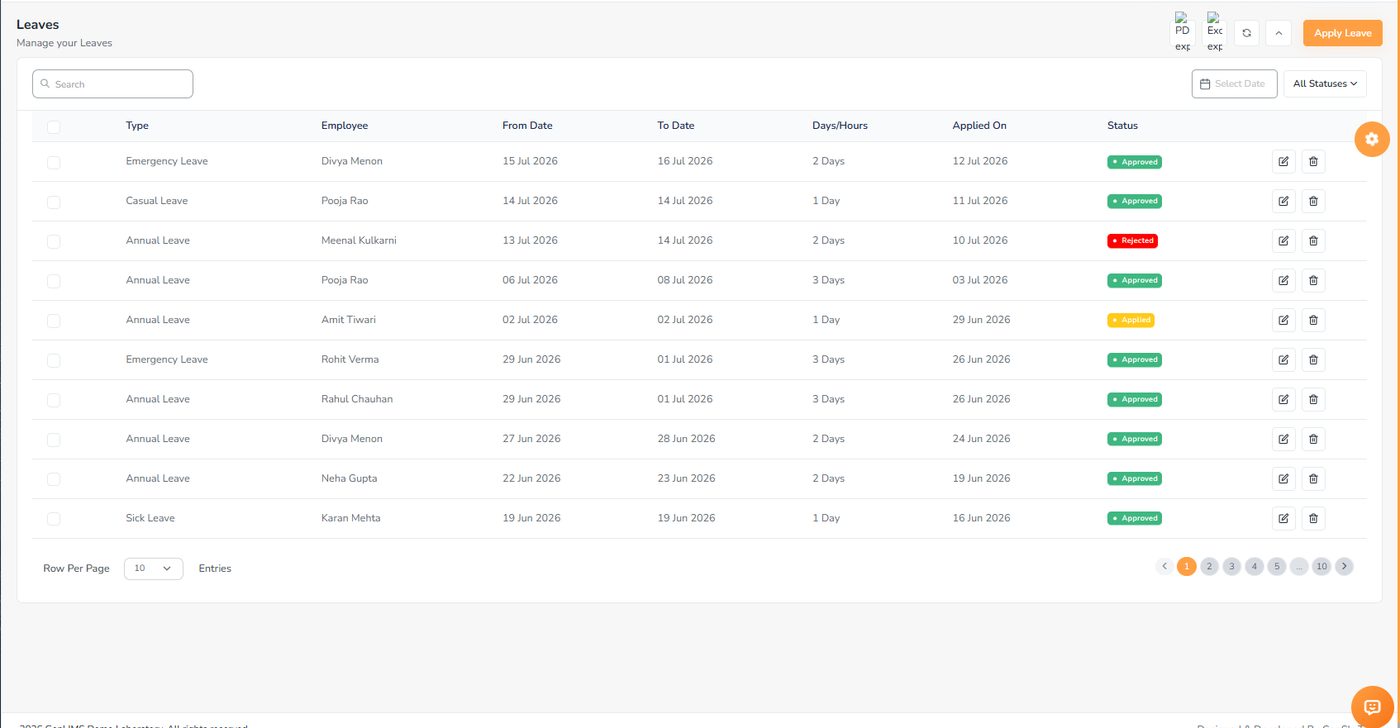Viewport: 1400px width, 728px height.
Task: Tick checkbox for Divya Menon's Emergency Leave
Action: click(x=53, y=162)
